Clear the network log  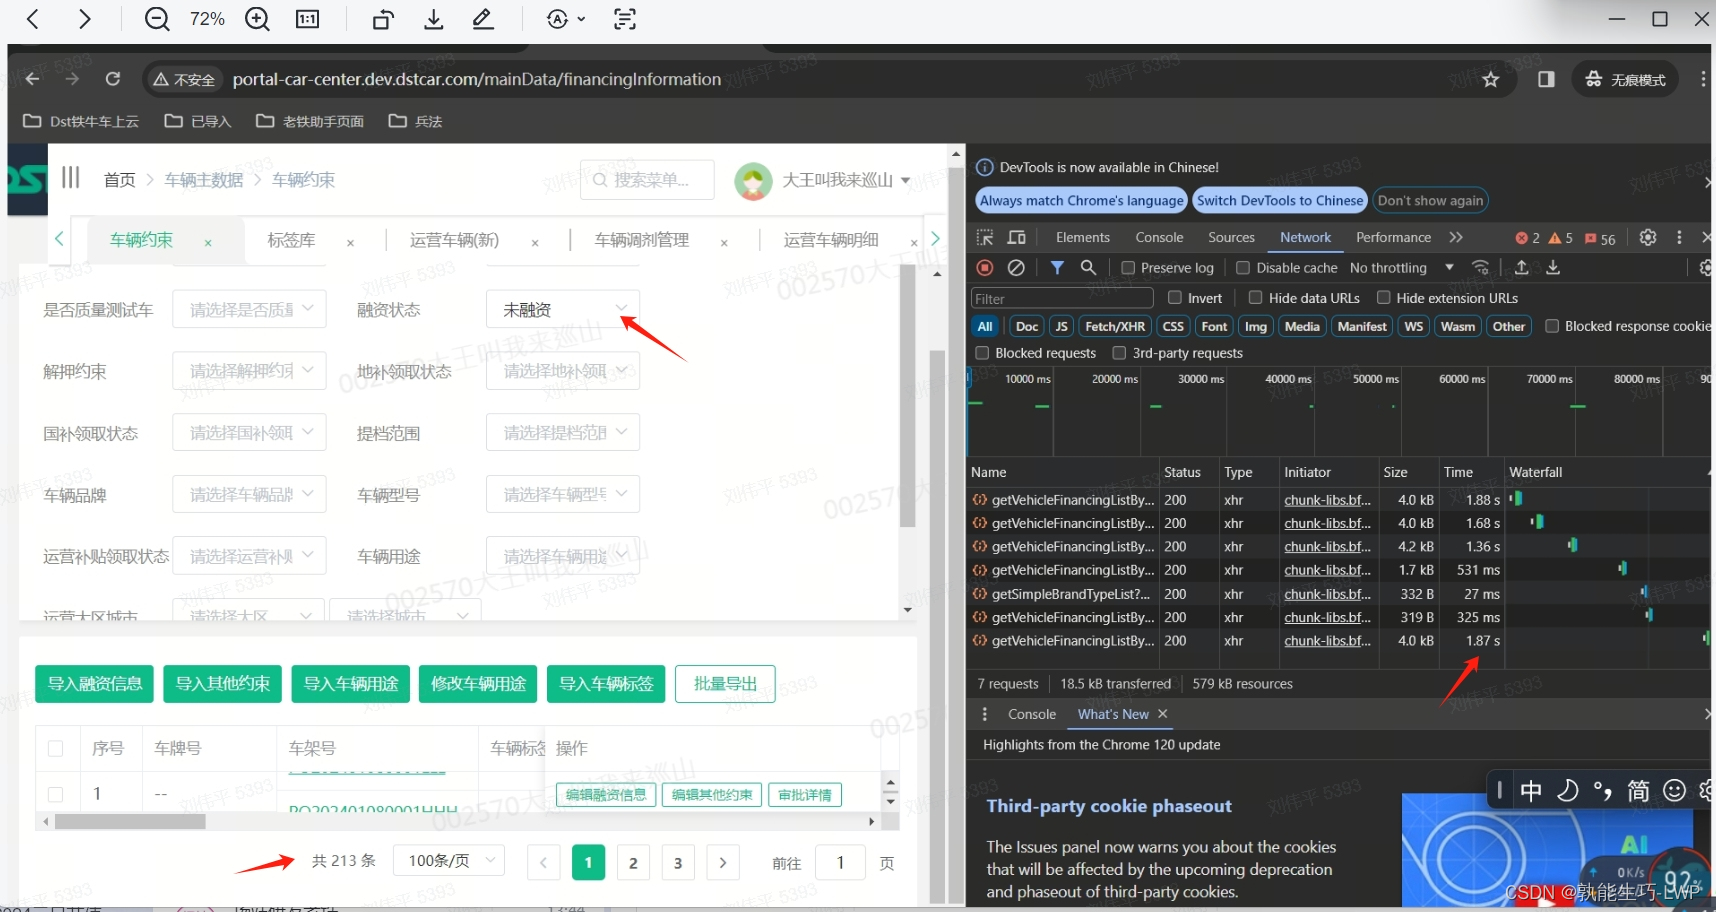coord(1016,267)
